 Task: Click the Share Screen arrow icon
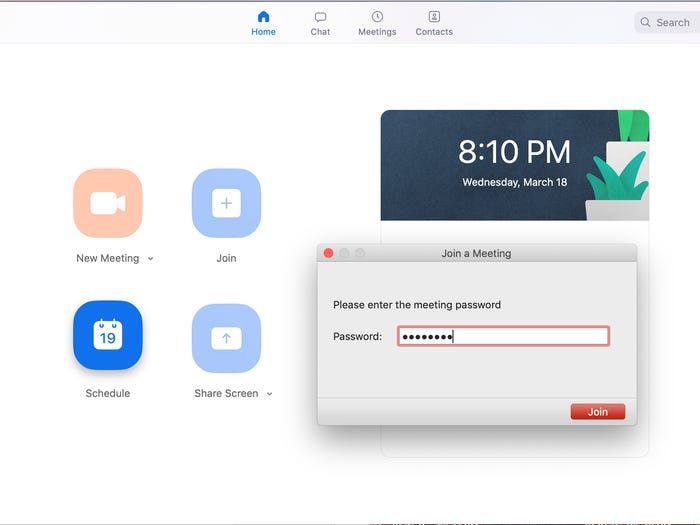(226, 338)
